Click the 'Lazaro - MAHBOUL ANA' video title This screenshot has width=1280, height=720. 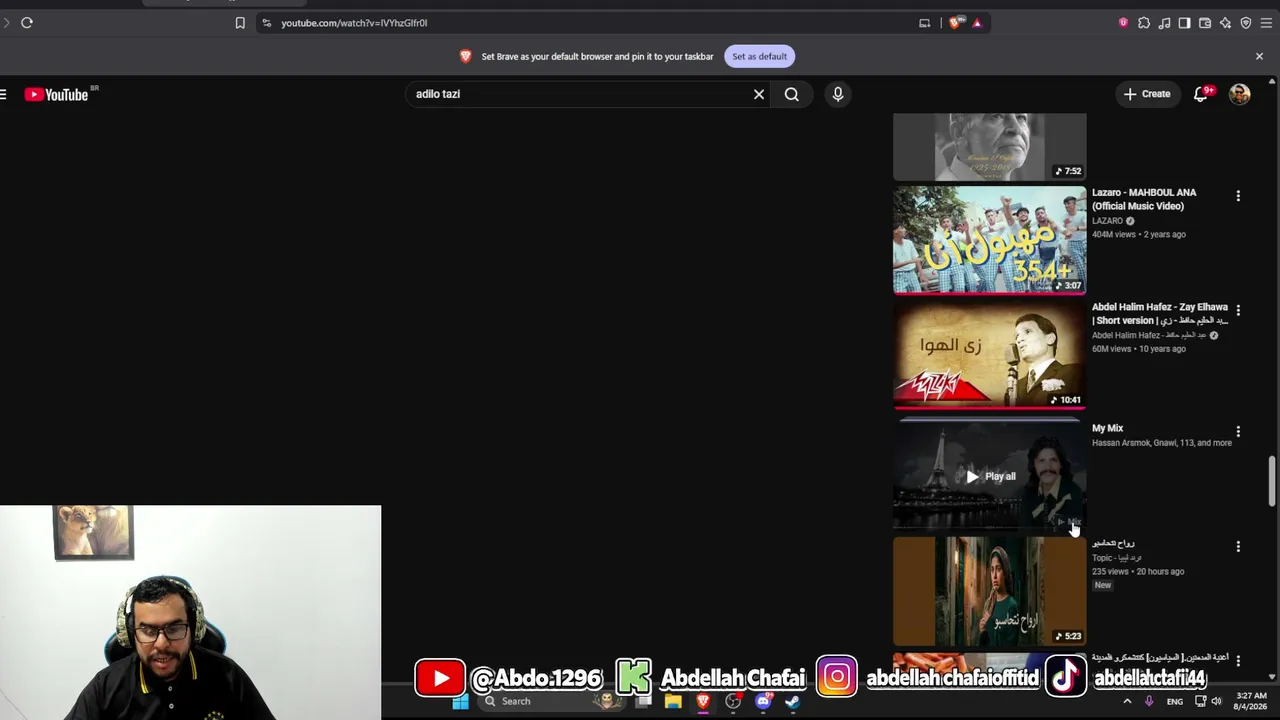pyautogui.click(x=1144, y=199)
